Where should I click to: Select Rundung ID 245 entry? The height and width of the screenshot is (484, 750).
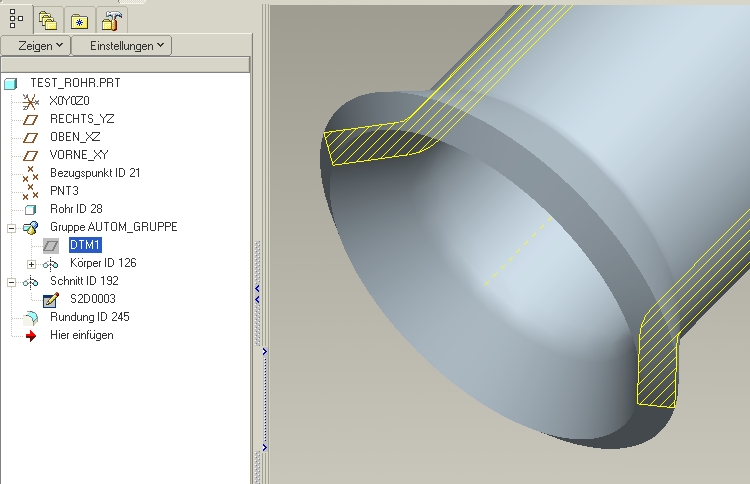[89, 317]
